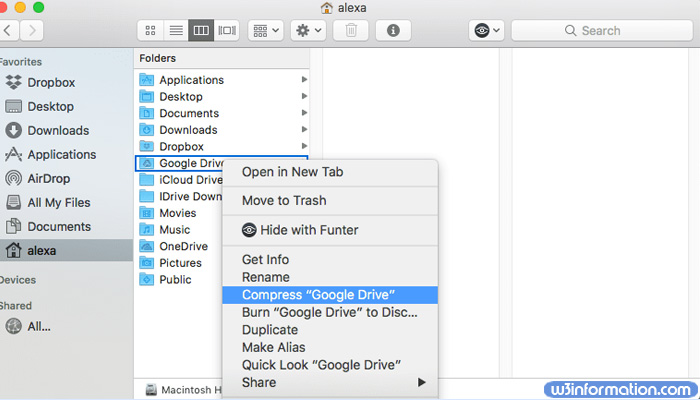
Task: Go forward with the forward arrow
Action: pyautogui.click(x=32, y=30)
